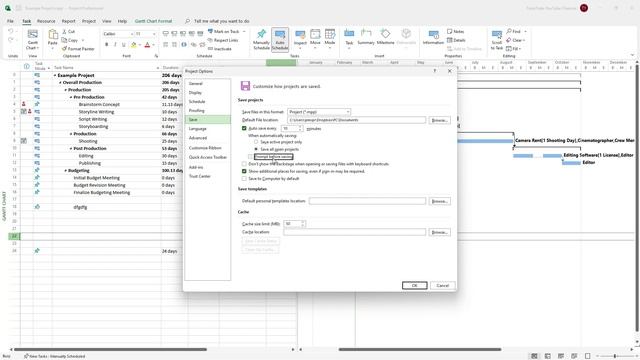Browse for Cache location
The width and height of the screenshot is (640, 360).
click(440, 232)
